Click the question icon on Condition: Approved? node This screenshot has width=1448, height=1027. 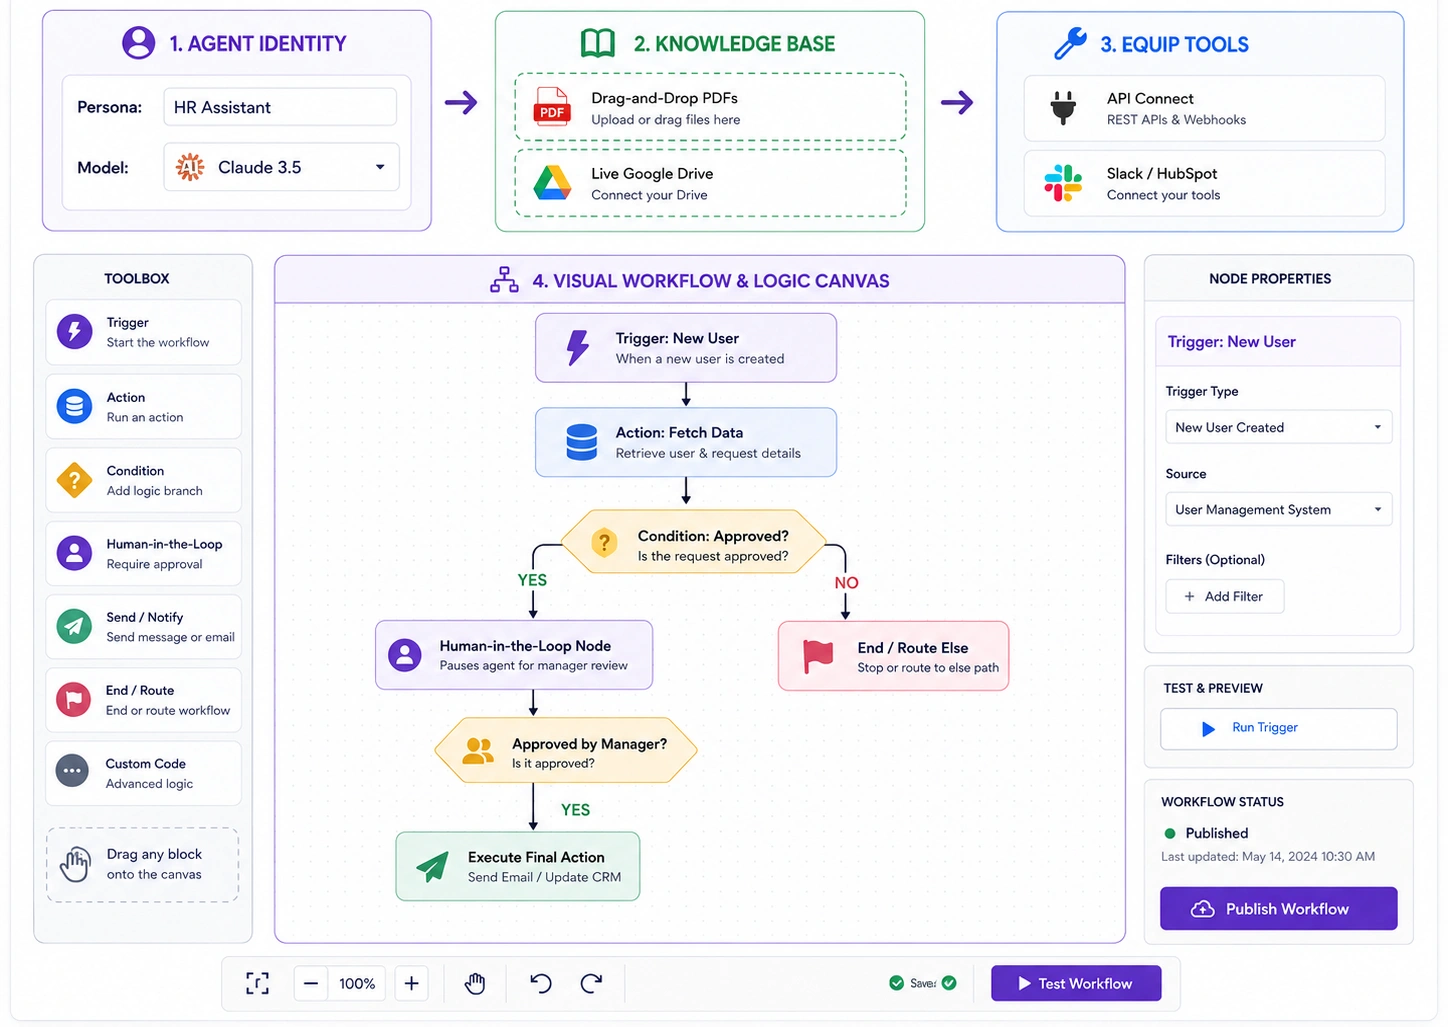pyautogui.click(x=604, y=543)
